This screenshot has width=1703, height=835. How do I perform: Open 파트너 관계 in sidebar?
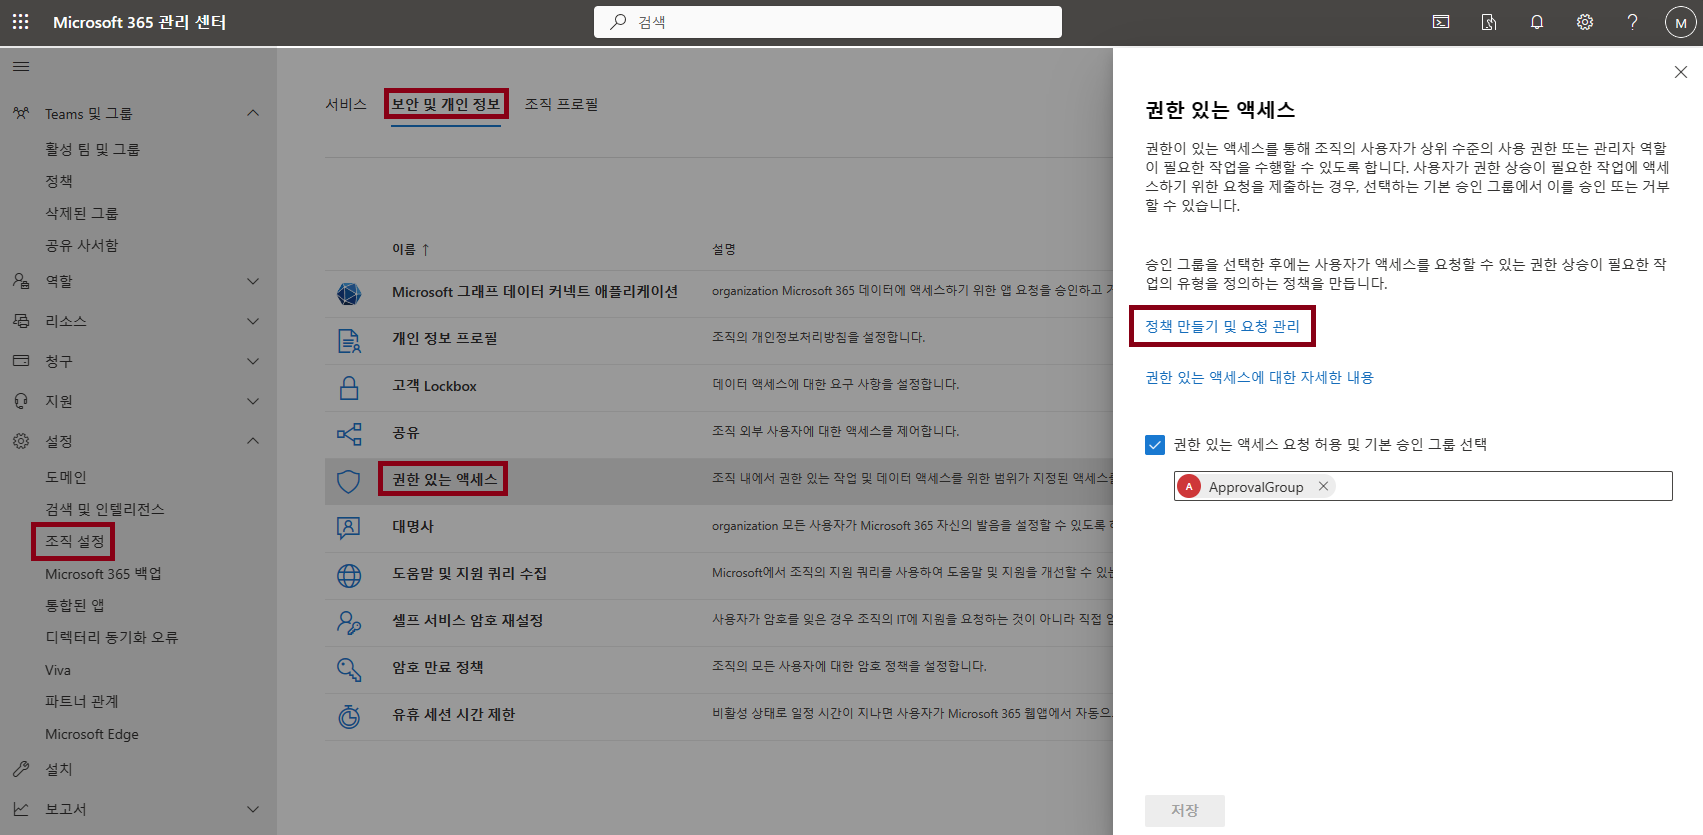tap(82, 701)
